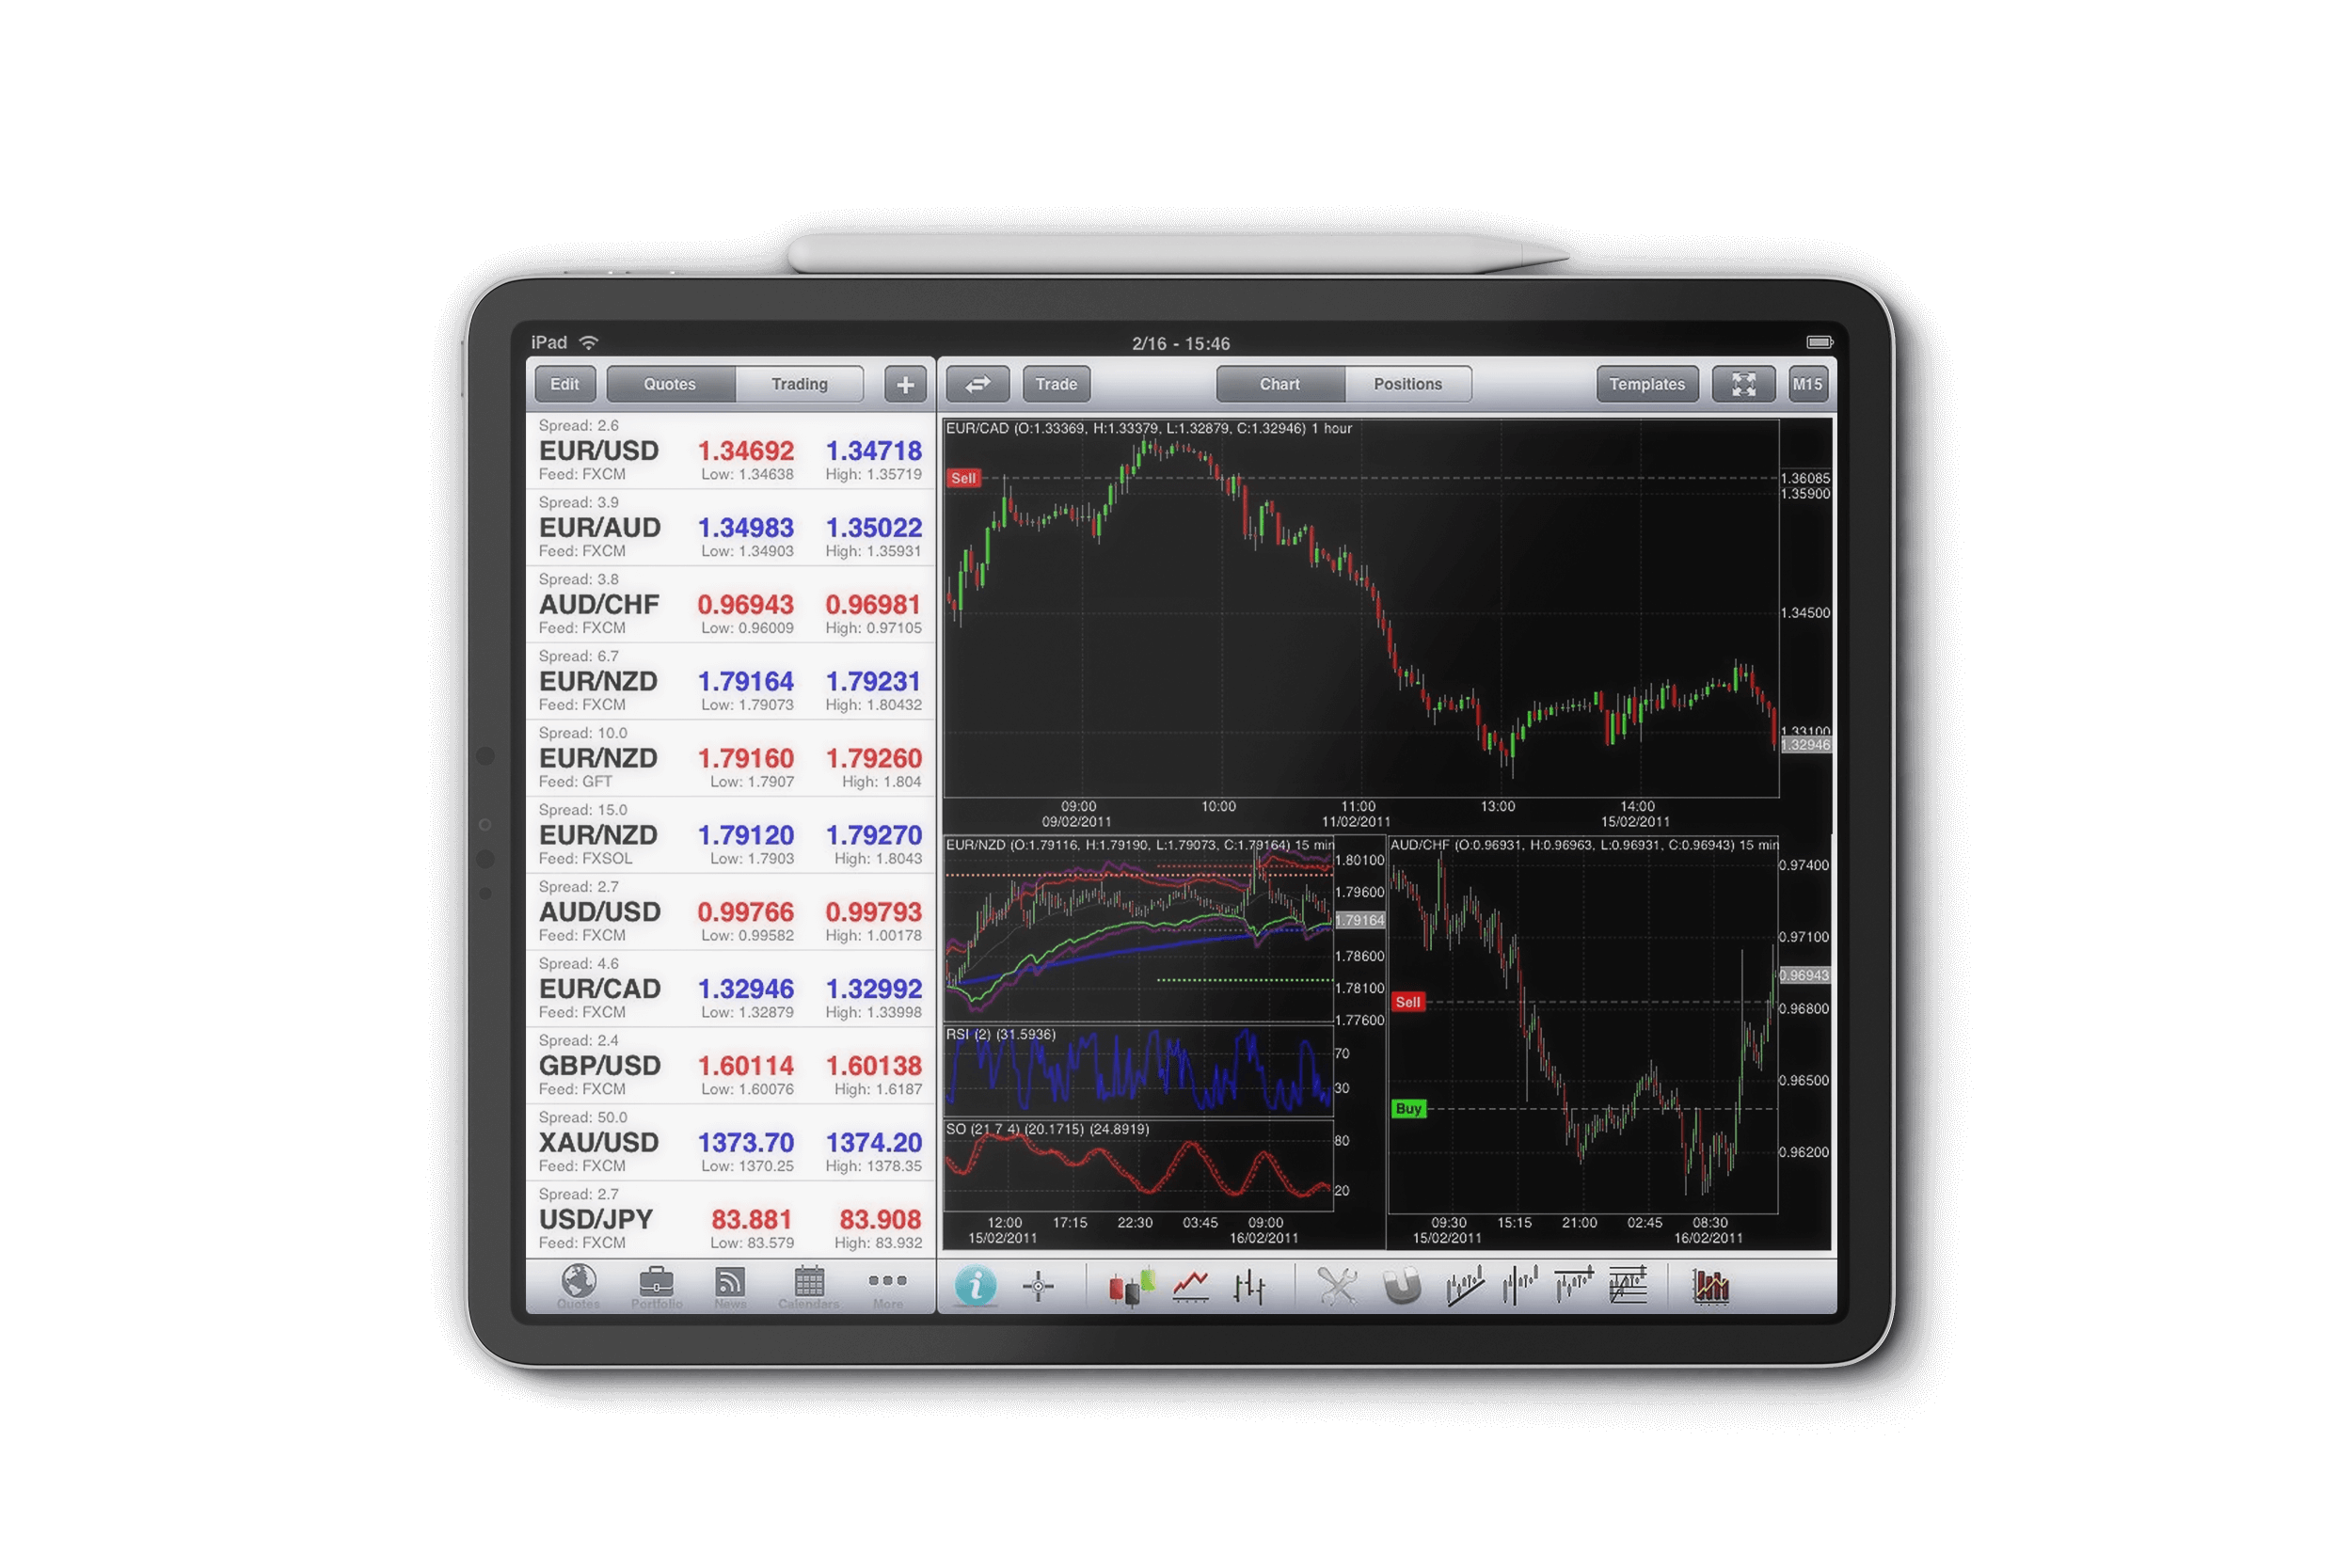This screenshot has height=1568, width=2352.
Task: Tap the Sell marker on EUR/CAD chart
Action: click(x=963, y=478)
